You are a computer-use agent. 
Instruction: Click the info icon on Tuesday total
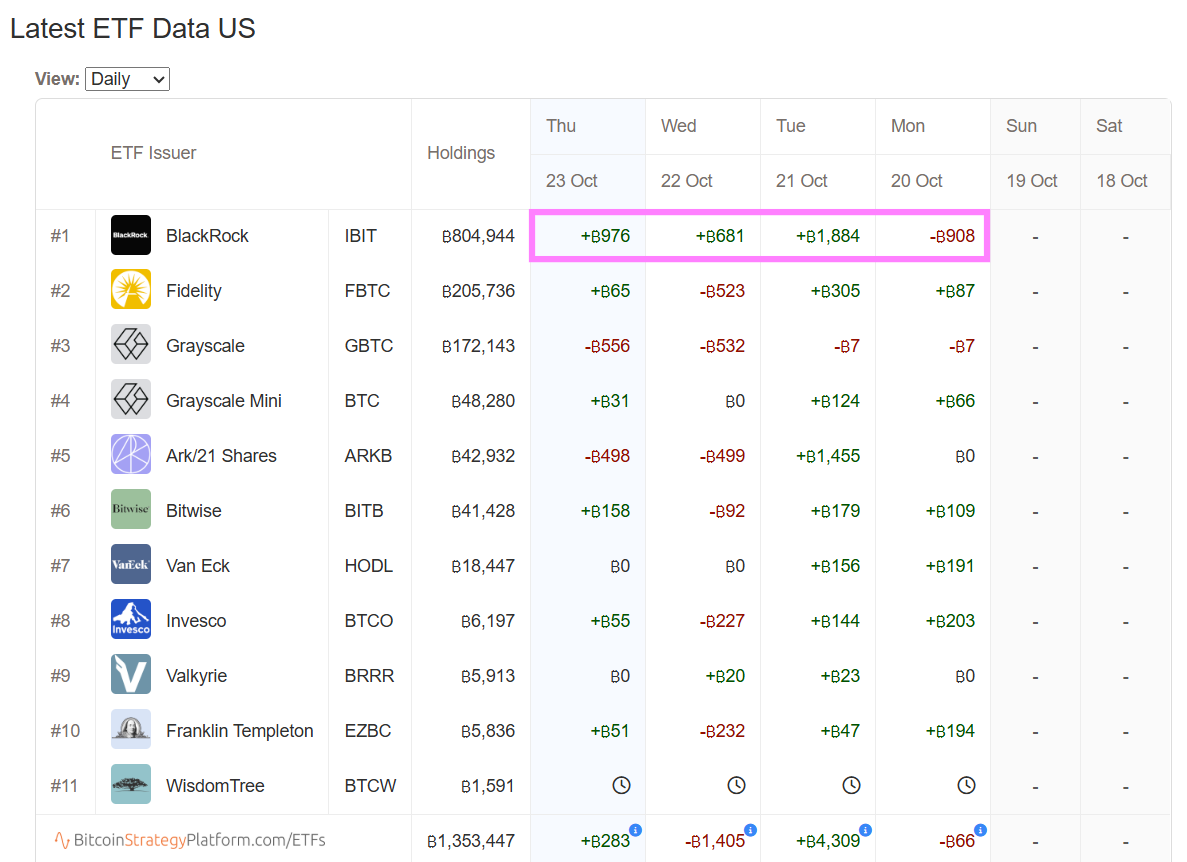coord(866,830)
